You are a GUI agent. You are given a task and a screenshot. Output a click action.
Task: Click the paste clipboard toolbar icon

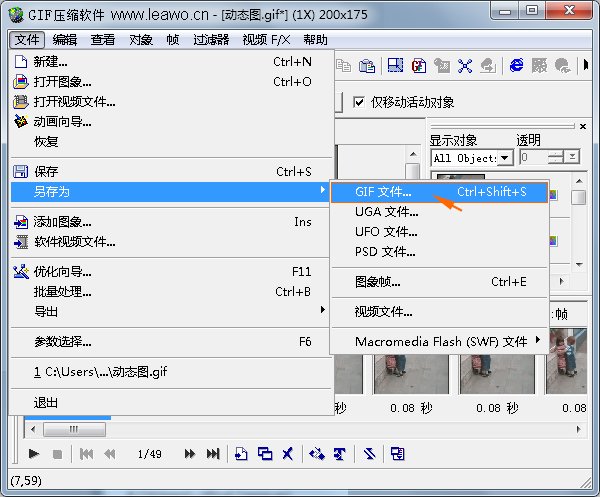(366, 66)
